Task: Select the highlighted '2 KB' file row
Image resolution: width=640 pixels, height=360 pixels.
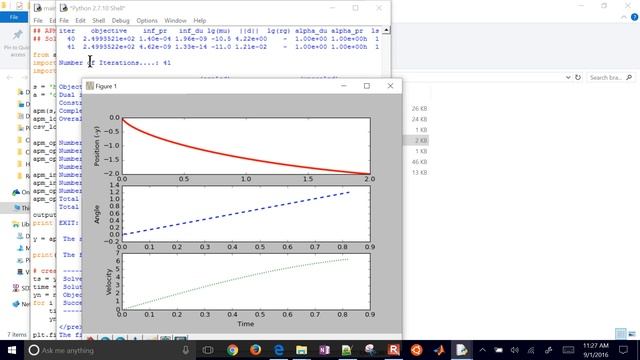Action: (416, 140)
